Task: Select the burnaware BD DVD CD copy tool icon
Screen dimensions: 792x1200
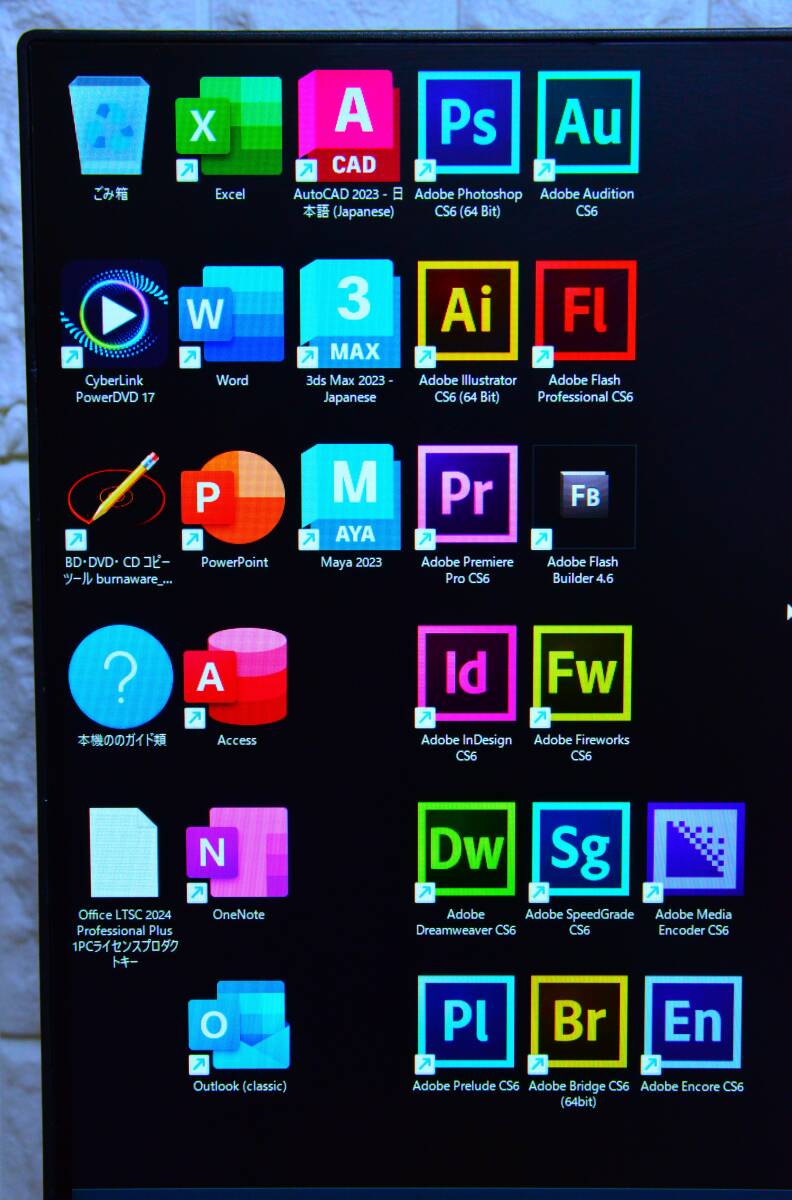Action: coord(113,499)
